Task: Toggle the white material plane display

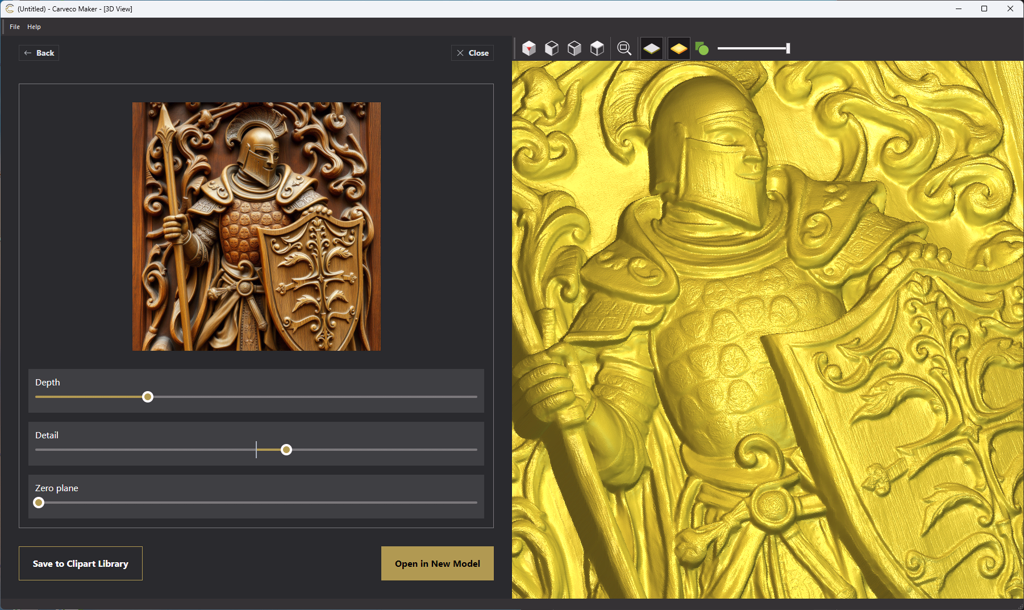Action: (x=651, y=48)
